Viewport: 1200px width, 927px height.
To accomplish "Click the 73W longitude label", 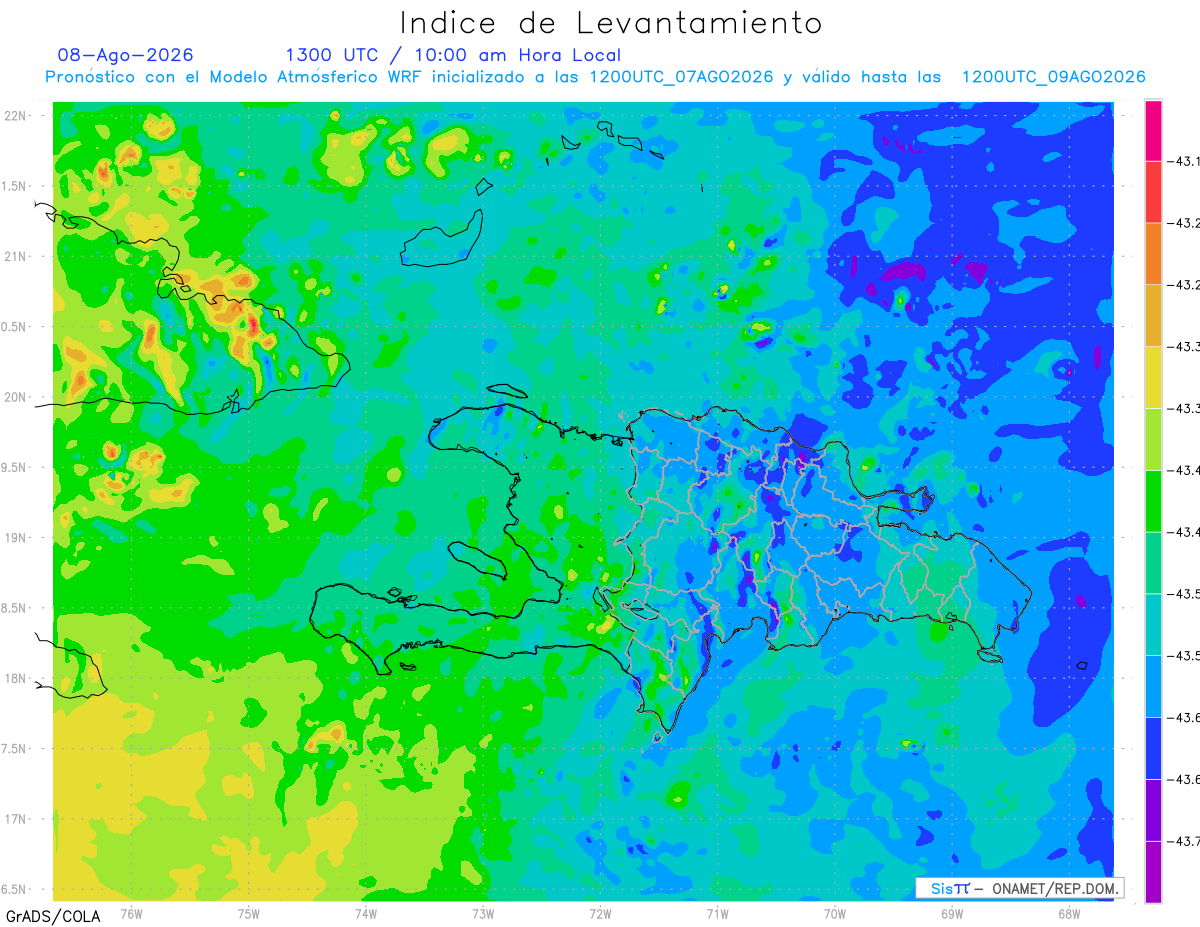I will point(483,912).
